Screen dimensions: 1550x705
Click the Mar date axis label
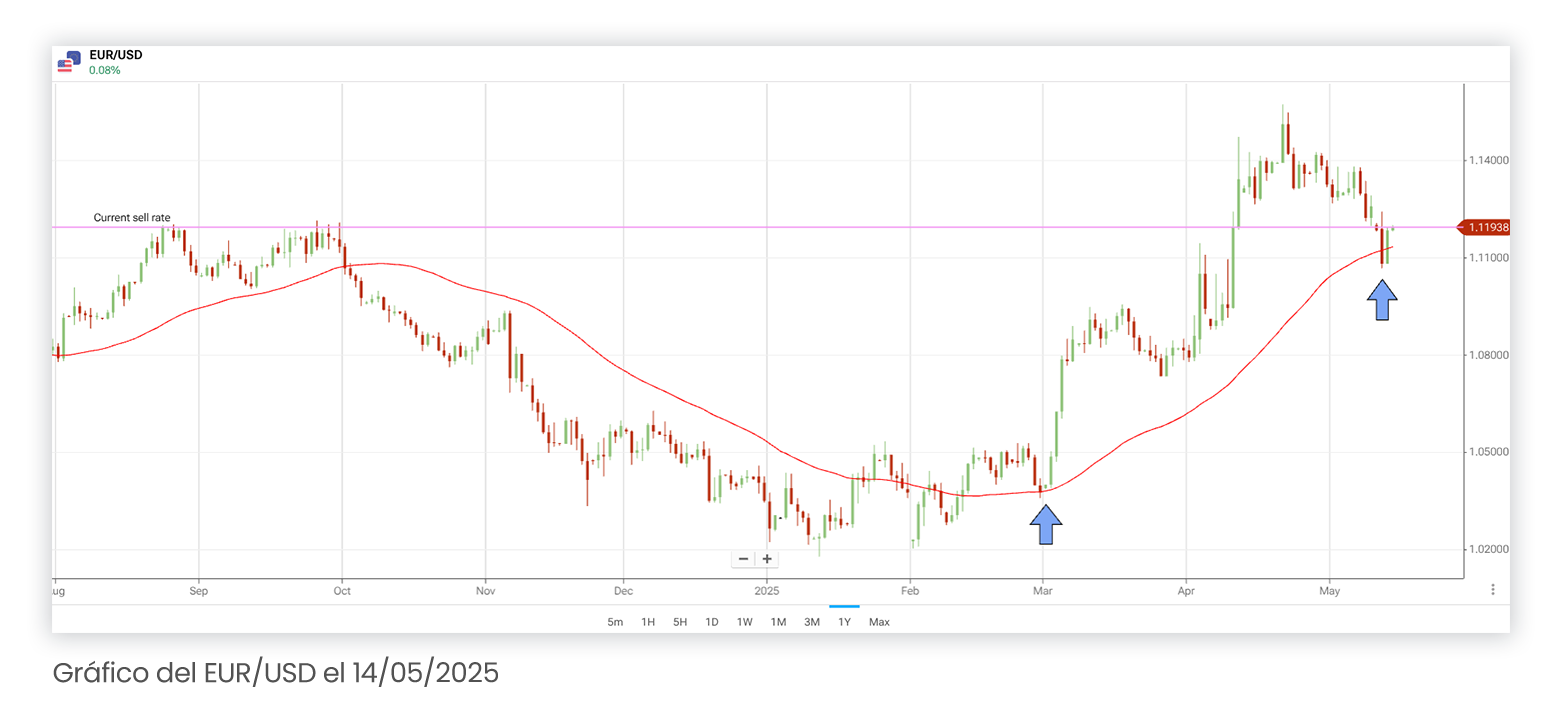(x=1043, y=590)
